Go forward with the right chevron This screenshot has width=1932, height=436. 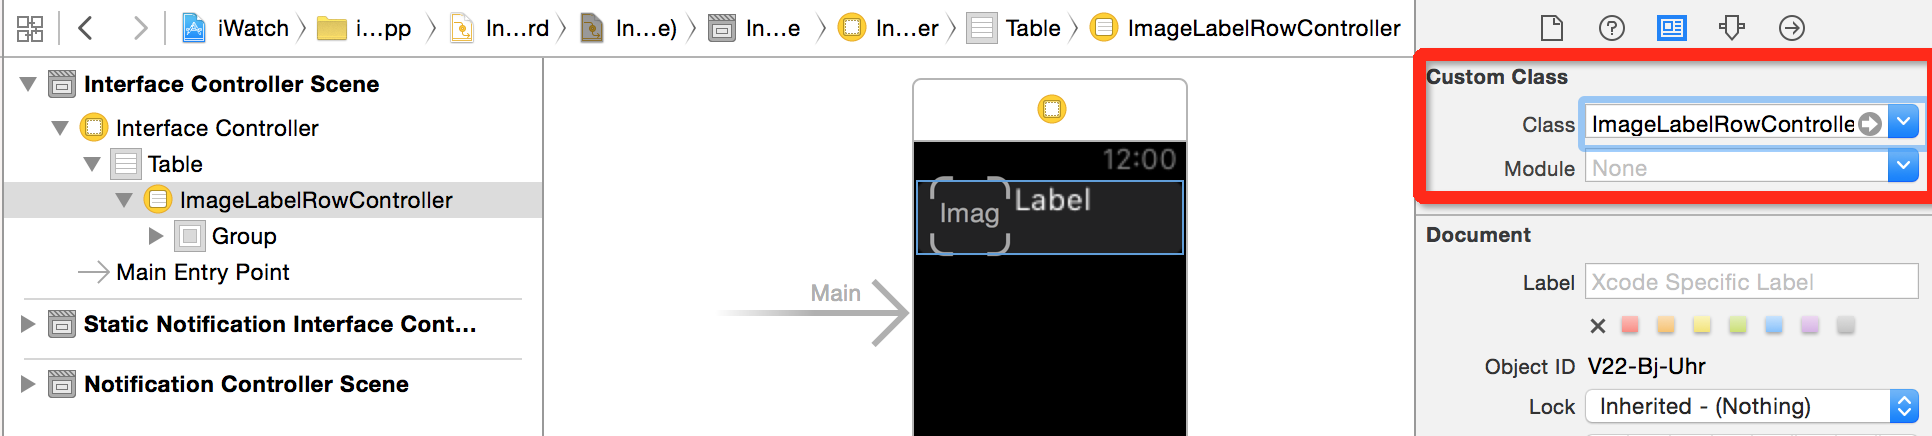140,28
